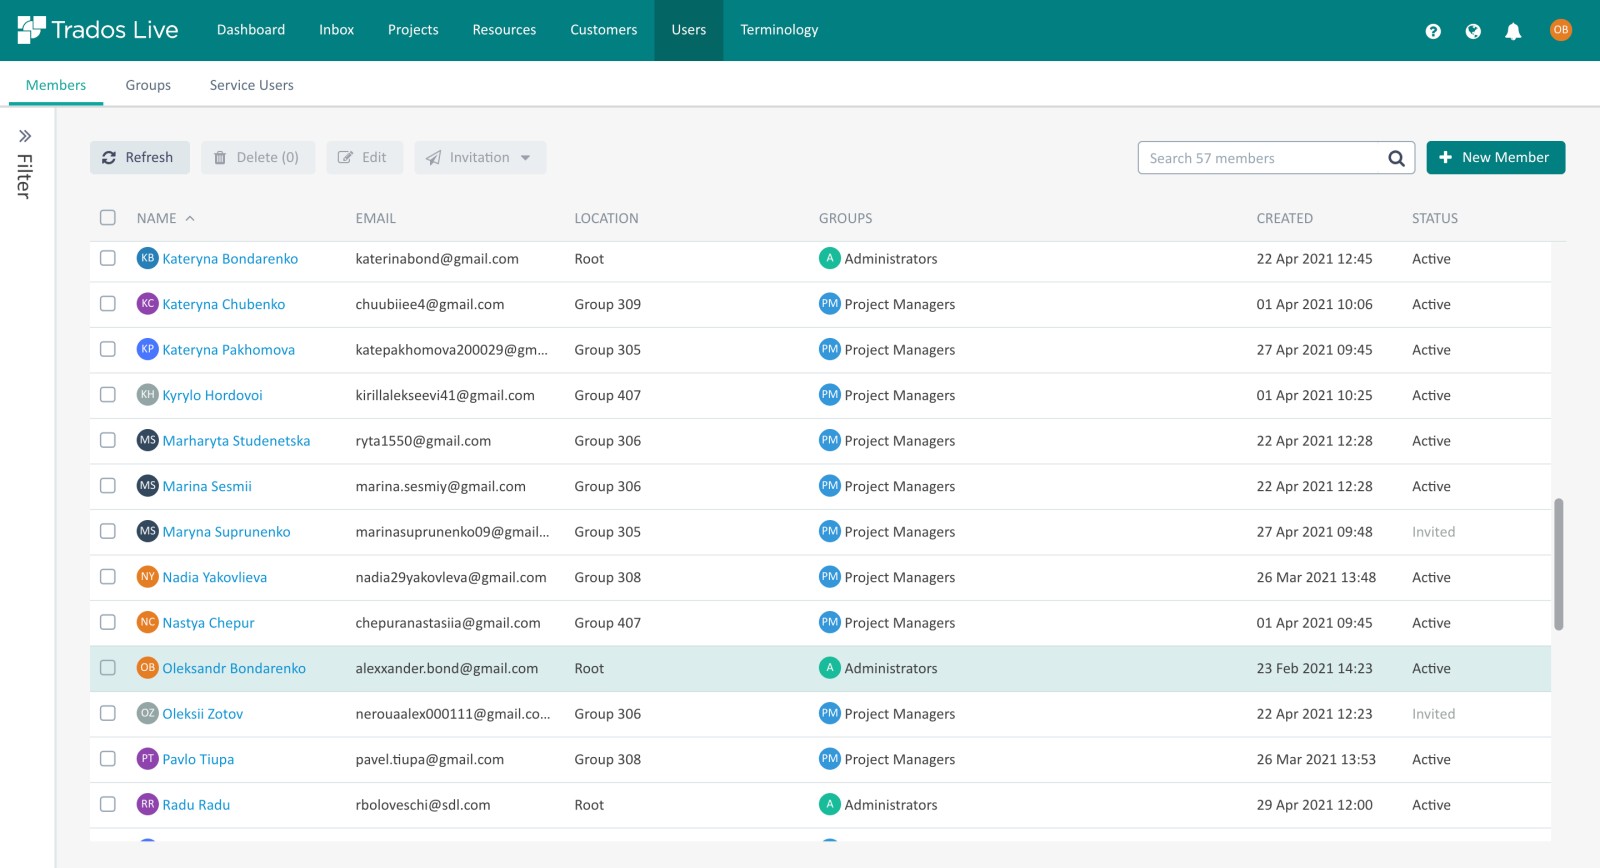Open Nadia Yakovlieva's member link
Screen dimensions: 1600x868
pos(214,577)
